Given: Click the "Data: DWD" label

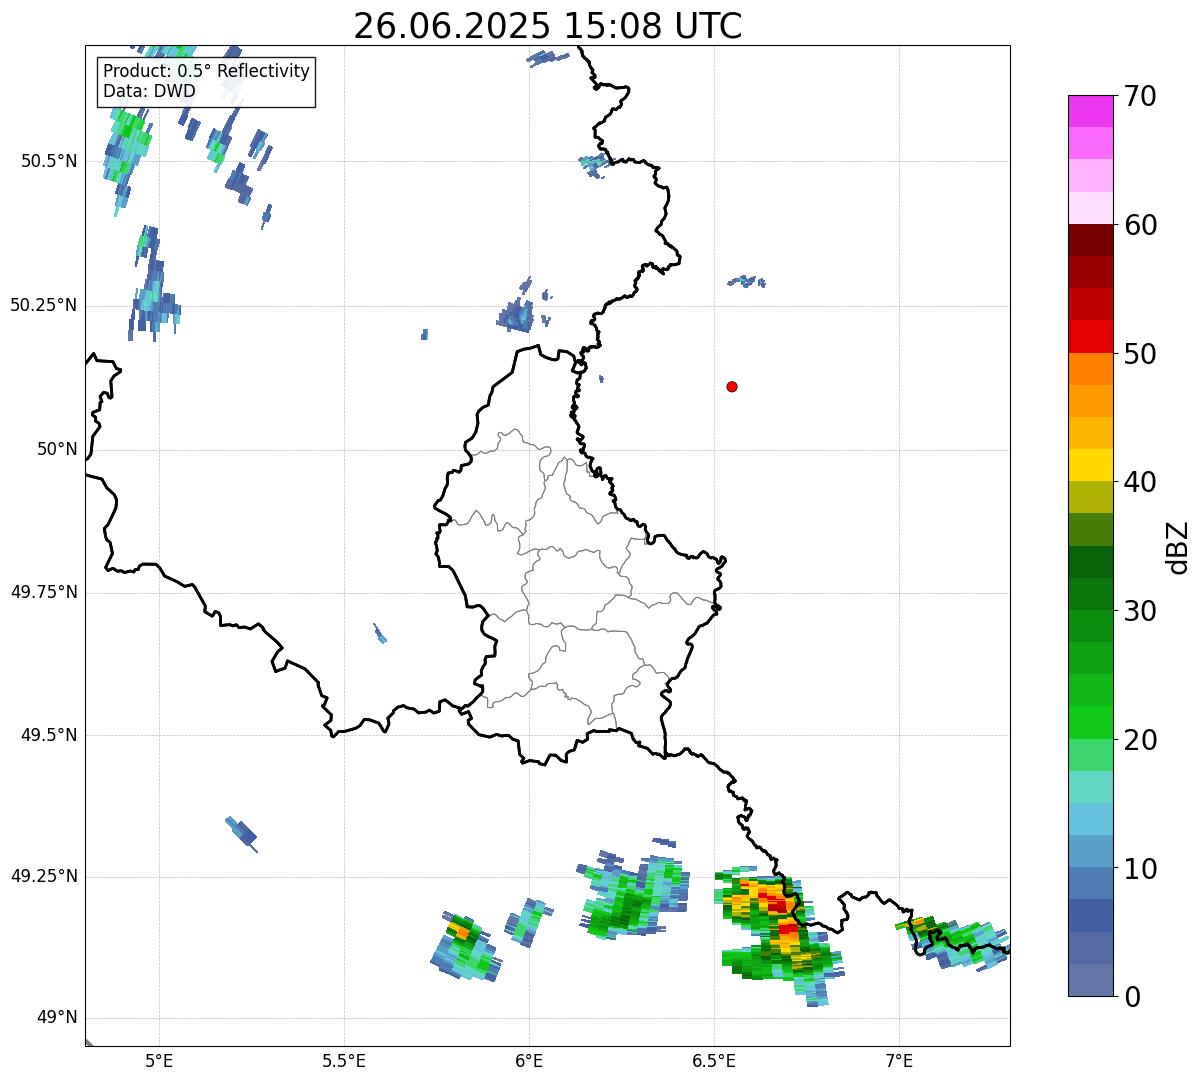Looking at the screenshot, I should coord(149,92).
